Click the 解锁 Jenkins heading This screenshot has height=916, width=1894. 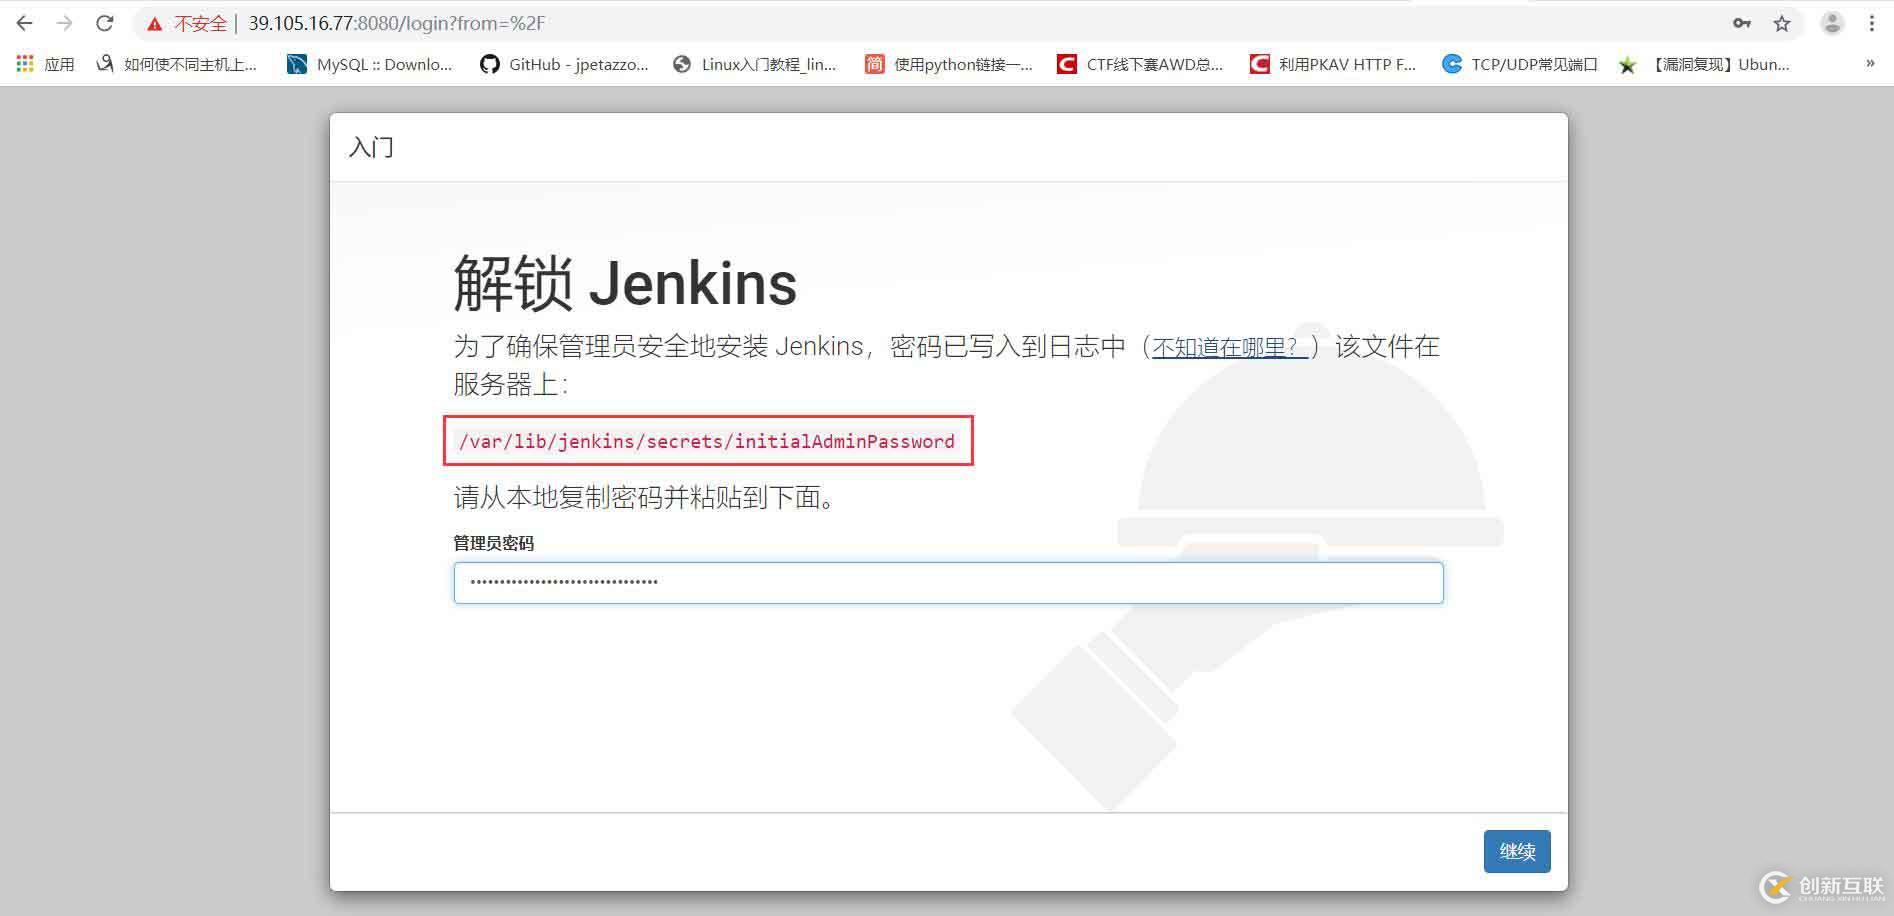coord(625,283)
